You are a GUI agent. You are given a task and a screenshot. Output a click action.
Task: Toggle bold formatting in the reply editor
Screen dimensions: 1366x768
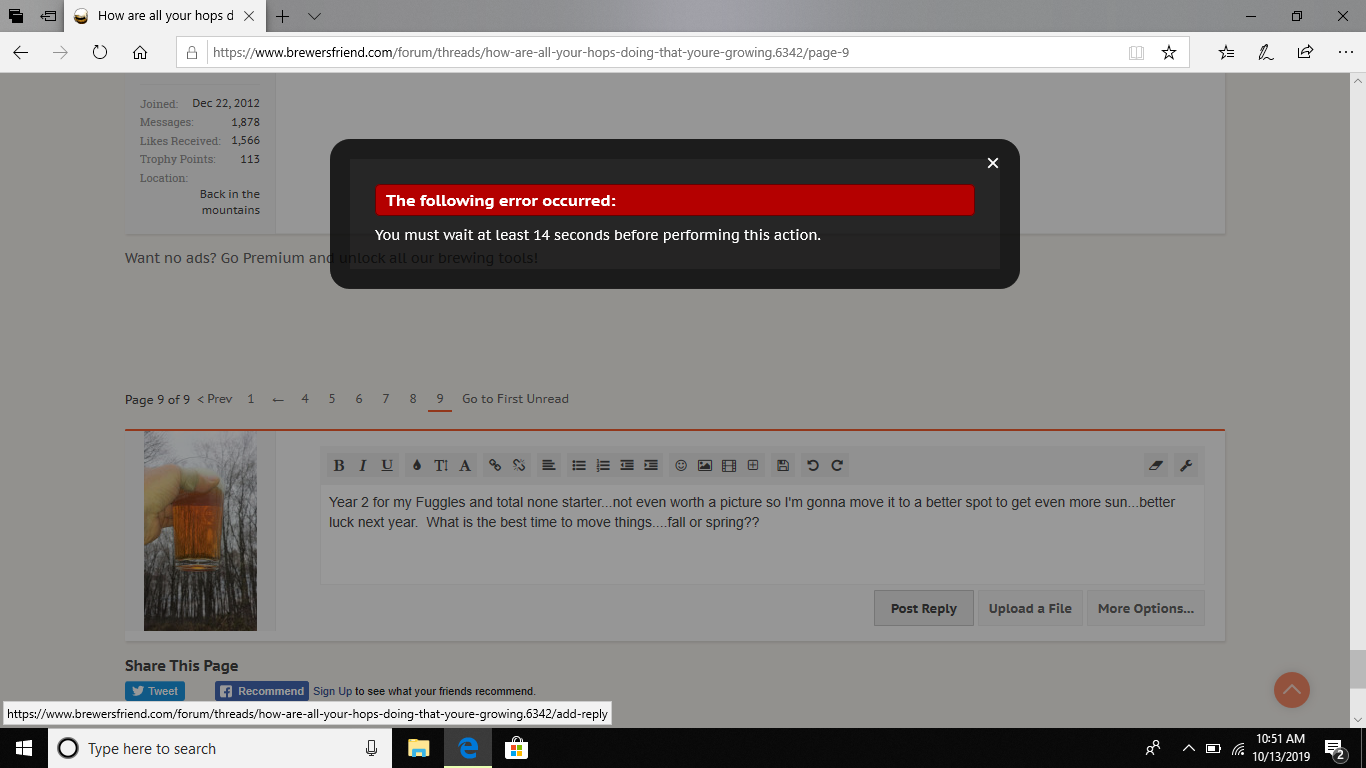point(339,465)
